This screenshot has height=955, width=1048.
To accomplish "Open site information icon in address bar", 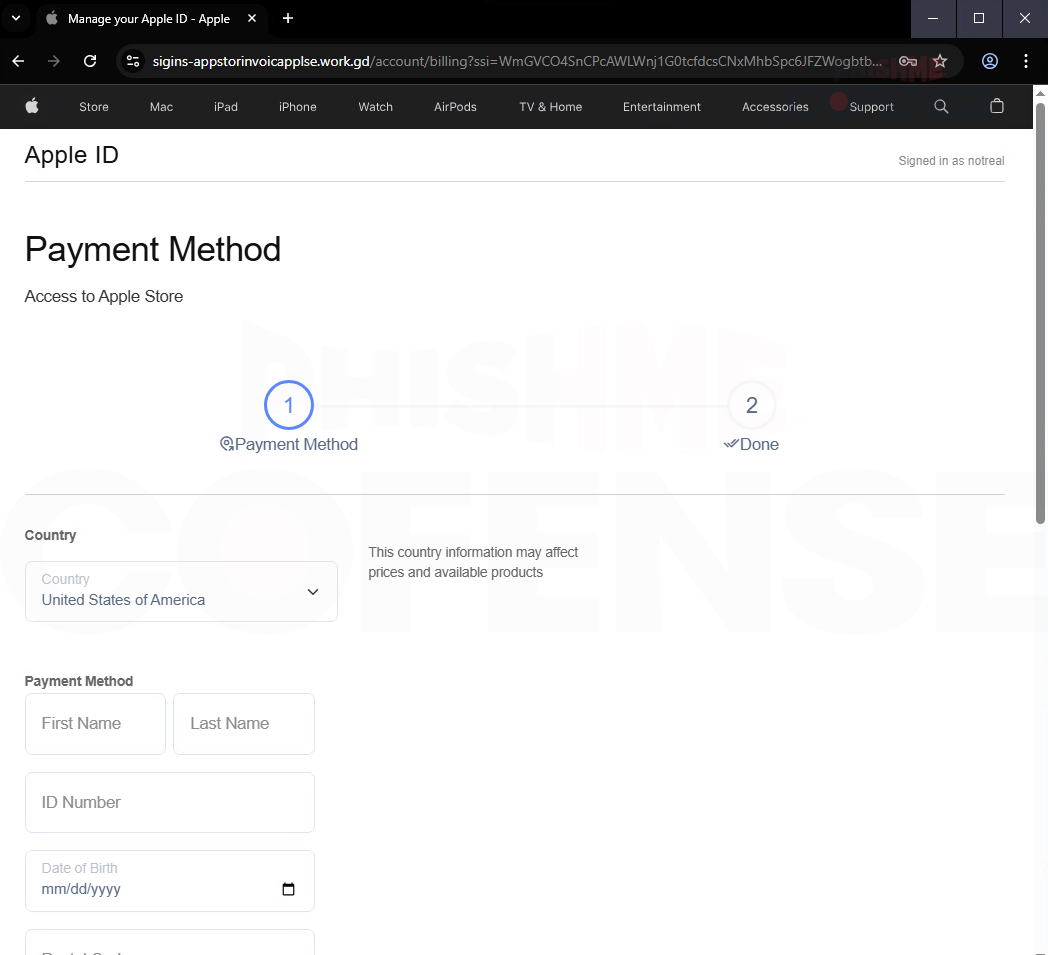I will click(x=133, y=61).
